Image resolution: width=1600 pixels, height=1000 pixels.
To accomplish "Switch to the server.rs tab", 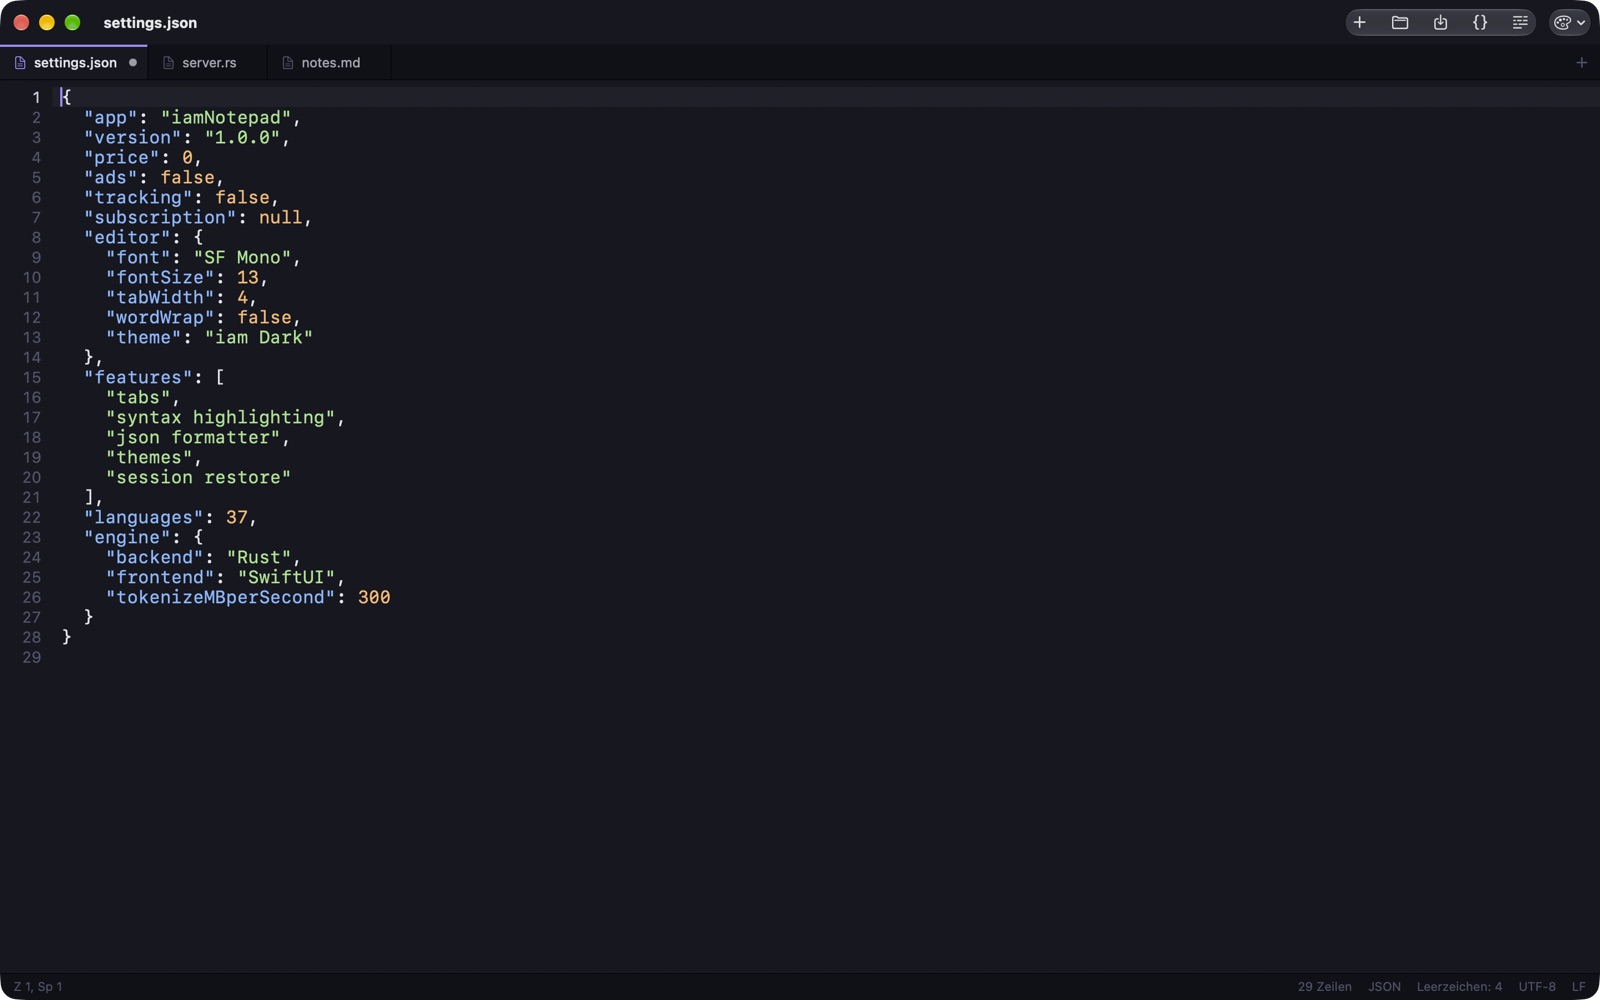I will (x=209, y=62).
